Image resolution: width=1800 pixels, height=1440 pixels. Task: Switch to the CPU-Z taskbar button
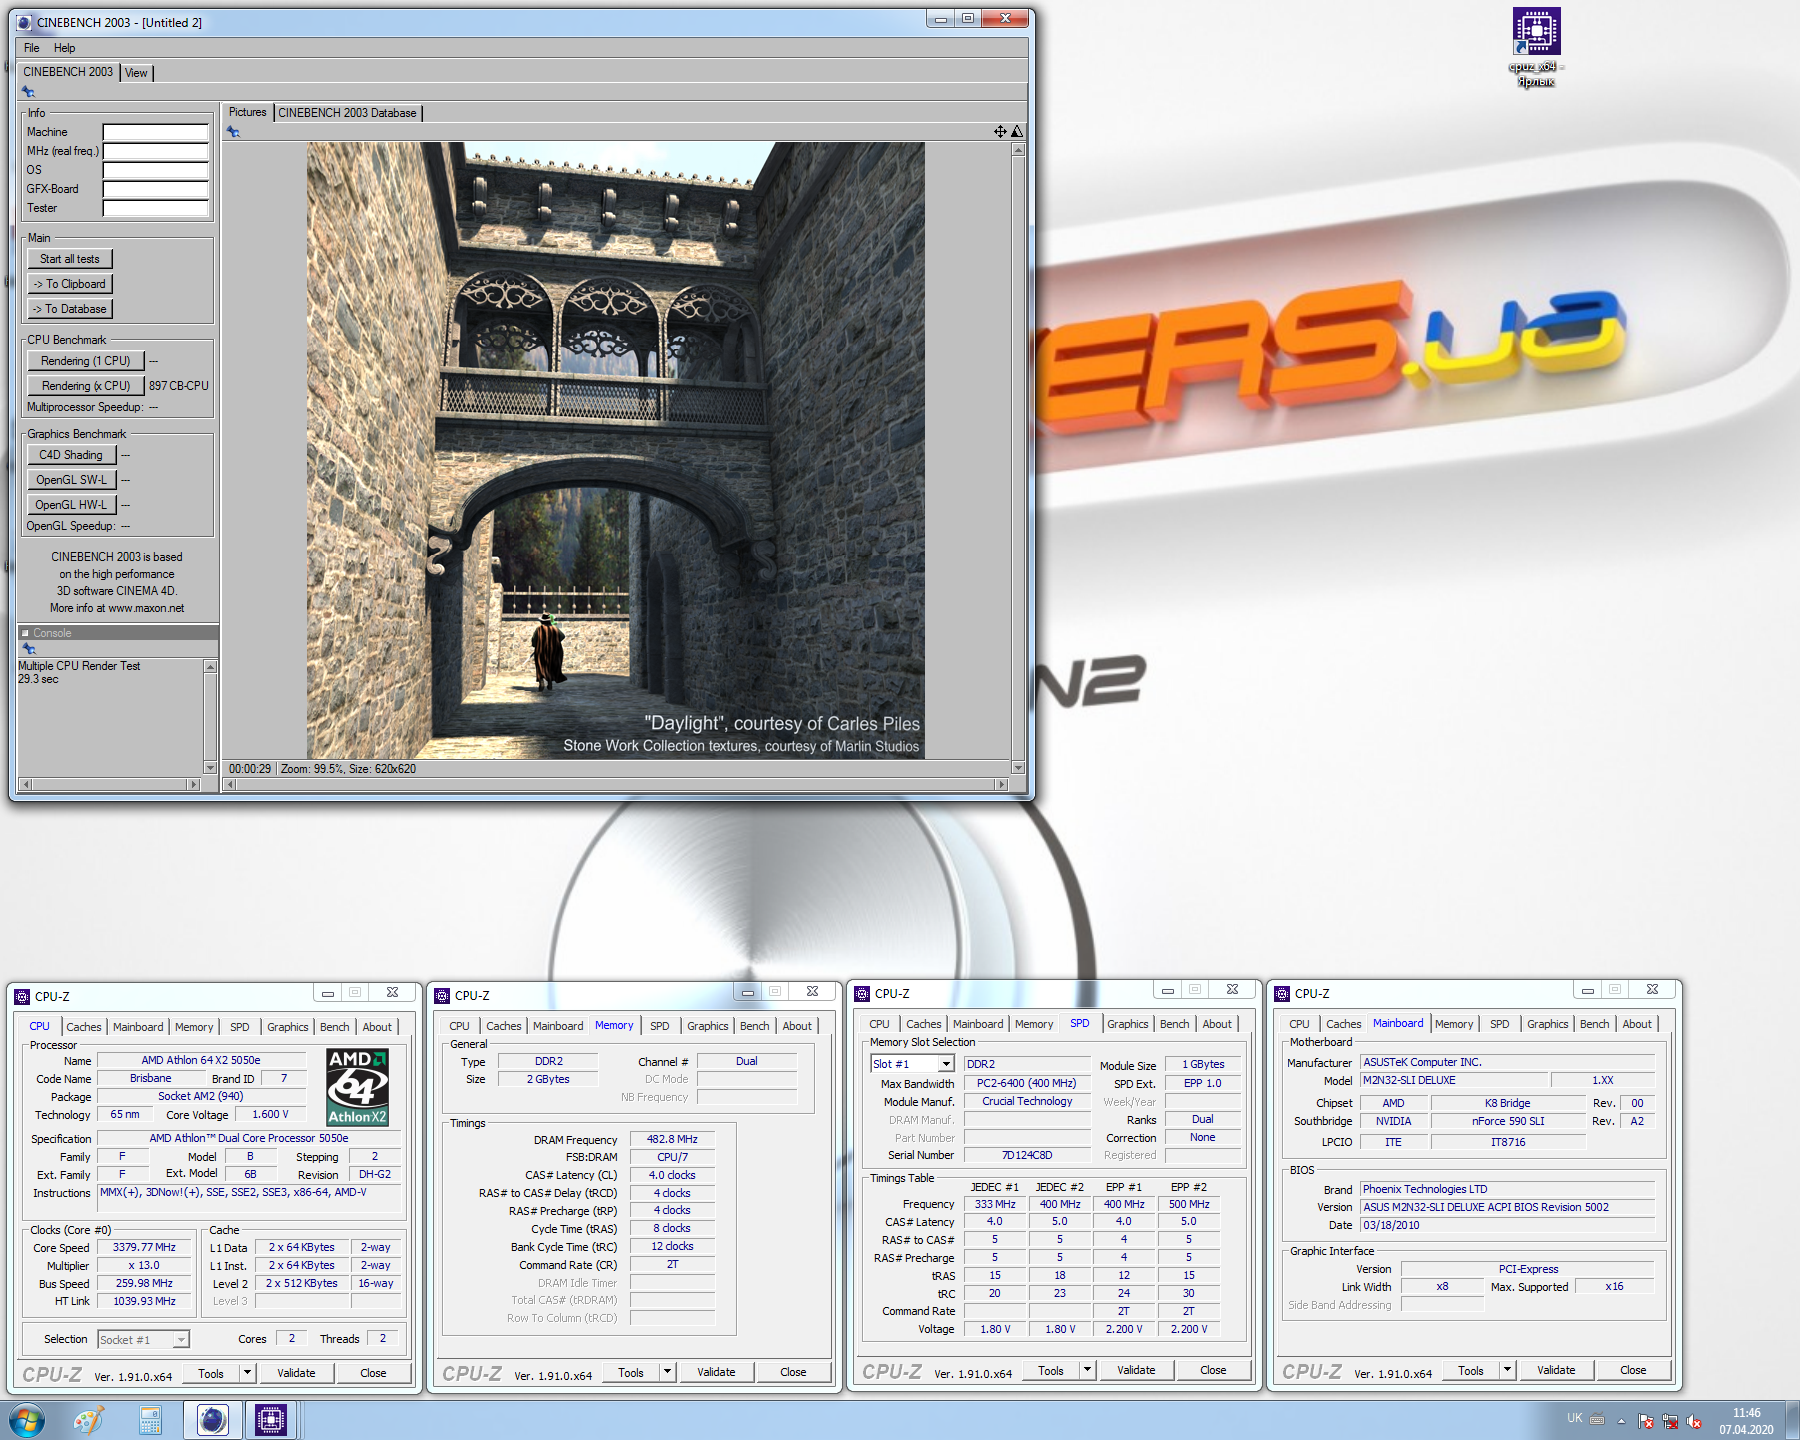[271, 1420]
